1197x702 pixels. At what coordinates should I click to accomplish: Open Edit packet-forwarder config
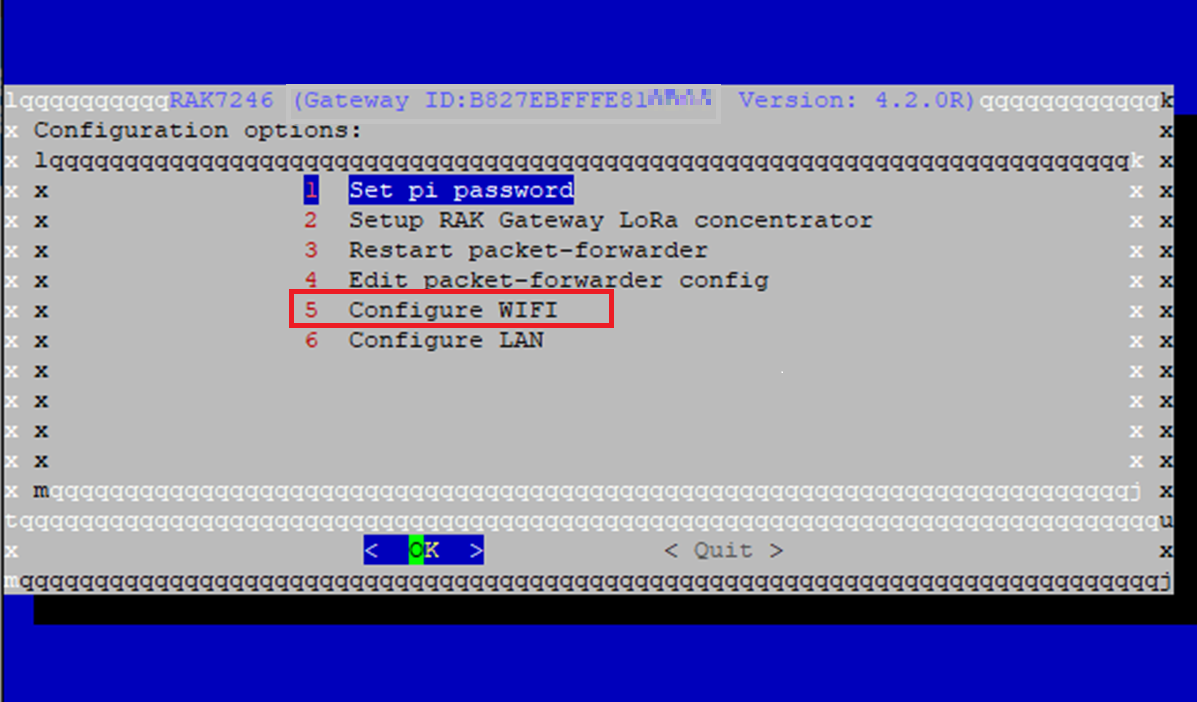tap(559, 280)
